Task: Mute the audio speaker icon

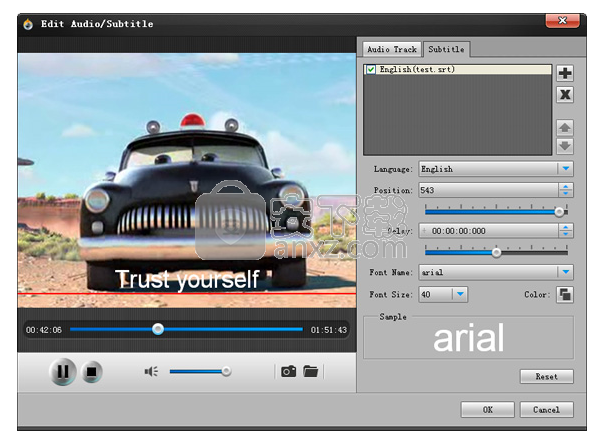Action: 151,371
